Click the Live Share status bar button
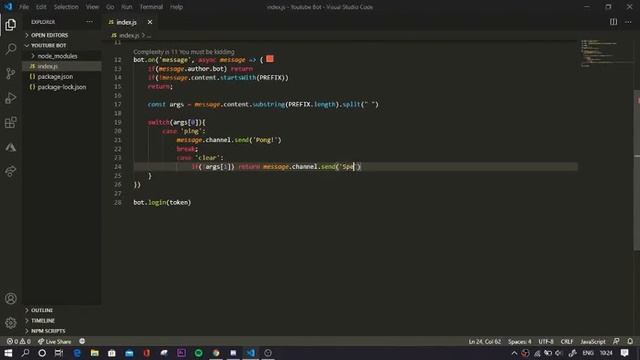This screenshot has width=640, height=360. pos(54,341)
